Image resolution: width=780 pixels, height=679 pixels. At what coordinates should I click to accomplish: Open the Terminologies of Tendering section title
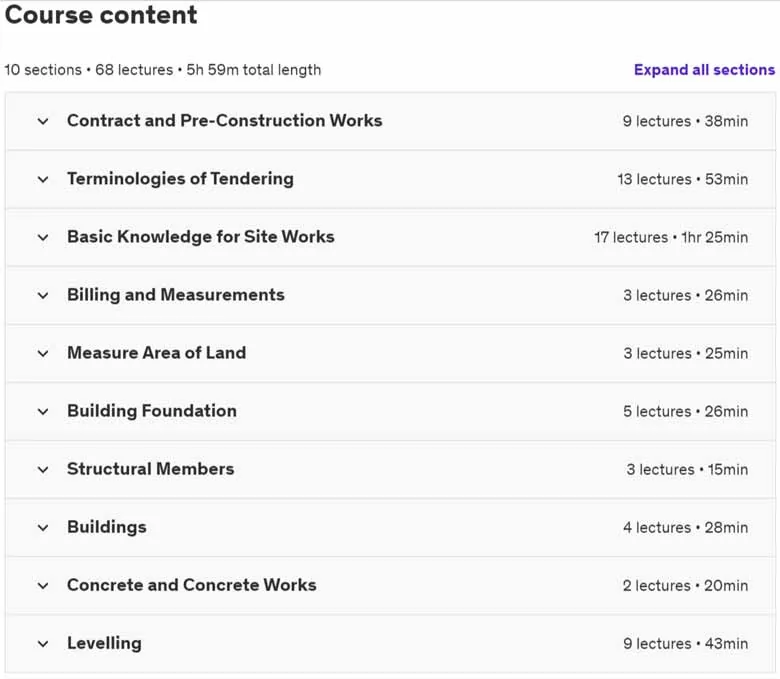[x=180, y=179]
